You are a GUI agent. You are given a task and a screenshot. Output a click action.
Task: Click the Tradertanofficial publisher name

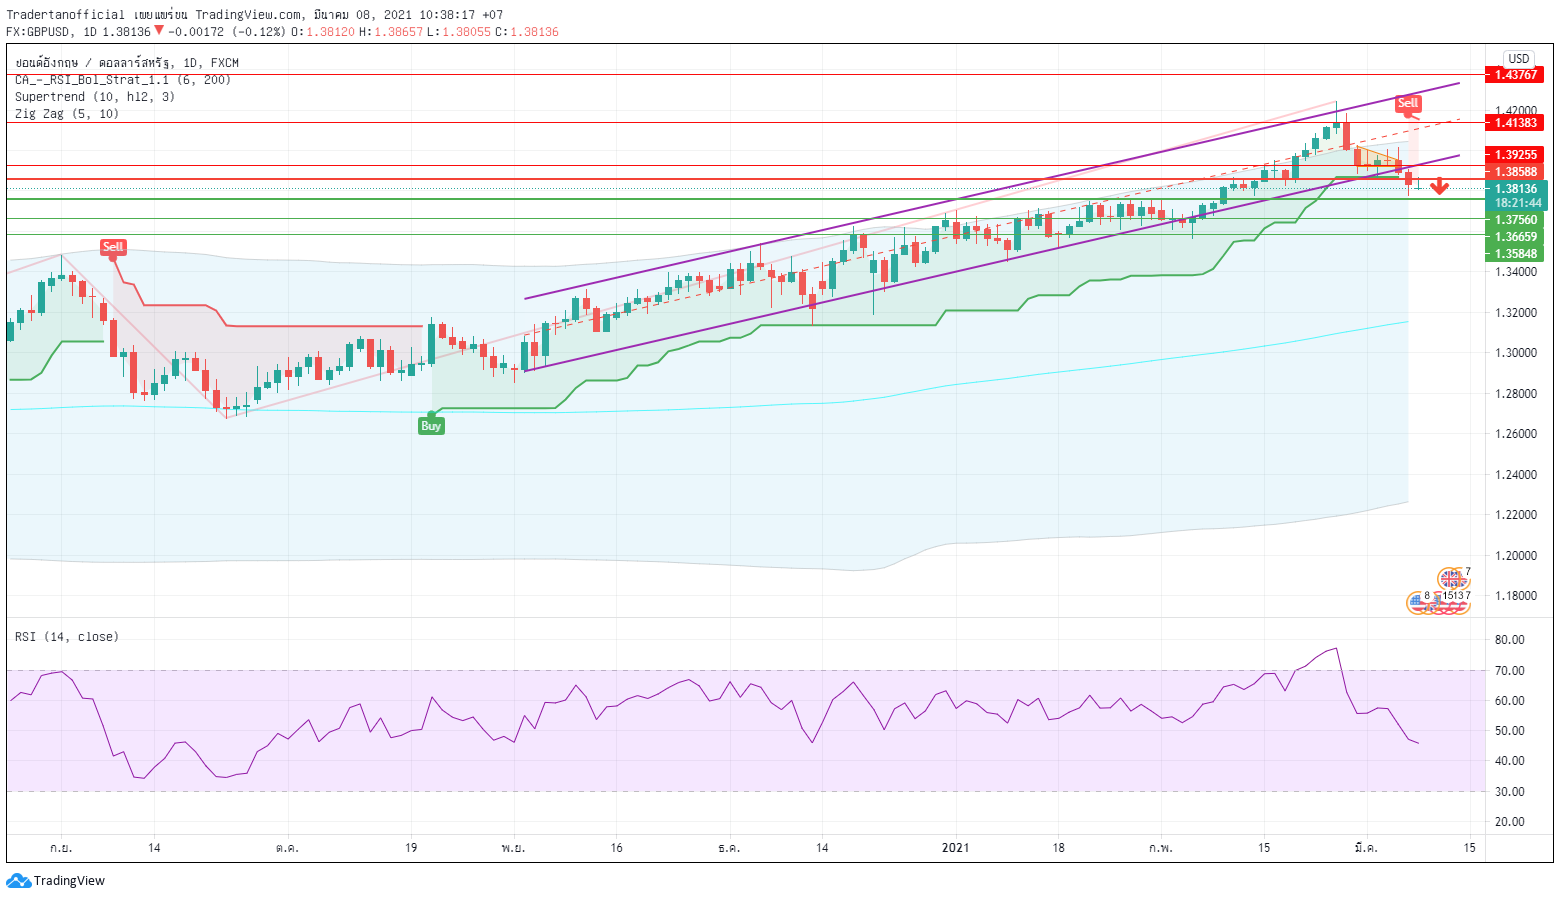66,15
